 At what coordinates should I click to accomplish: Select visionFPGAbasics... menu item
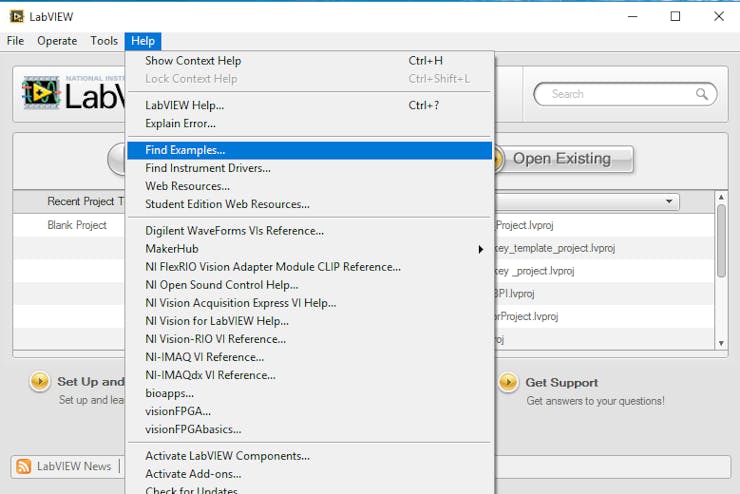309,429
